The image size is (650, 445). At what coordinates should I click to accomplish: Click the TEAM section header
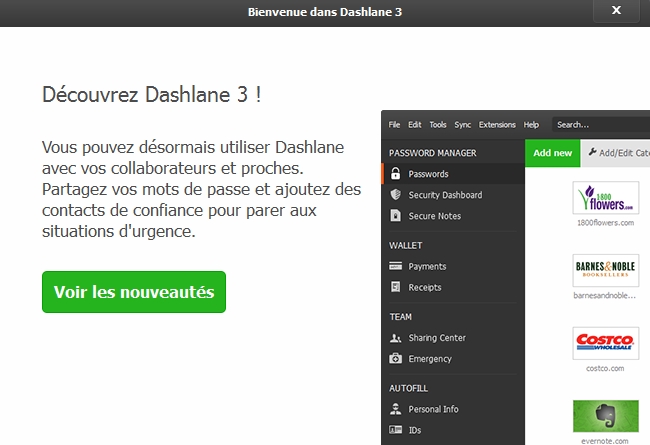[400, 317]
